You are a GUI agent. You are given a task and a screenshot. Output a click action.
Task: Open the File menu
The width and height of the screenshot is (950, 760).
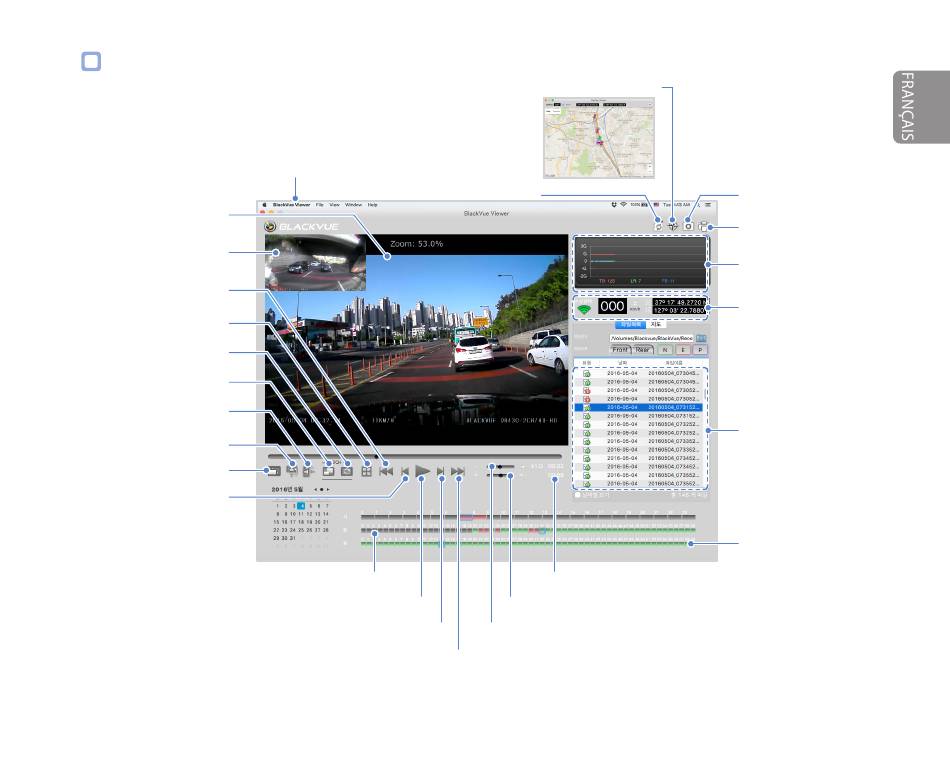(x=320, y=204)
